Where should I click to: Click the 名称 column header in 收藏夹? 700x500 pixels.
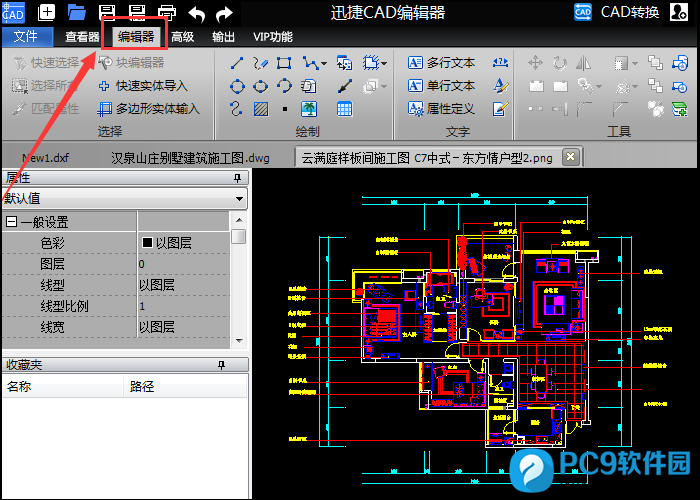62,386
